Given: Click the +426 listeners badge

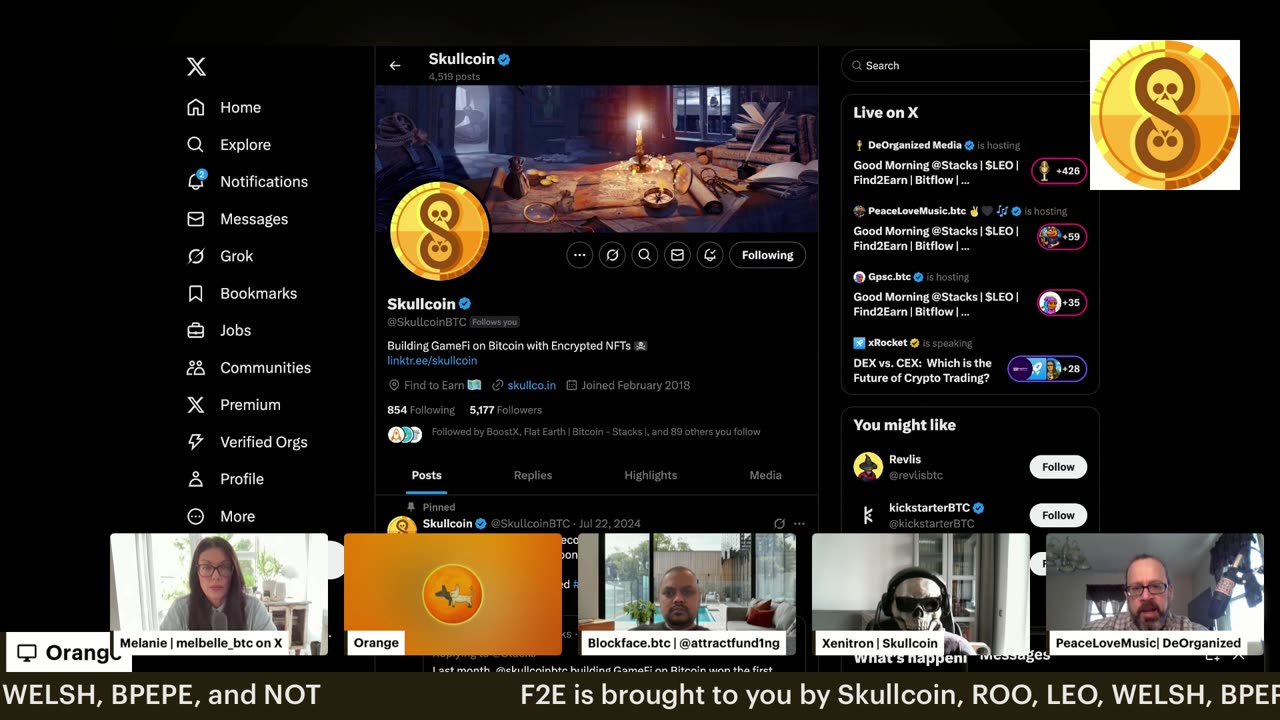Looking at the screenshot, I should 1059,171.
